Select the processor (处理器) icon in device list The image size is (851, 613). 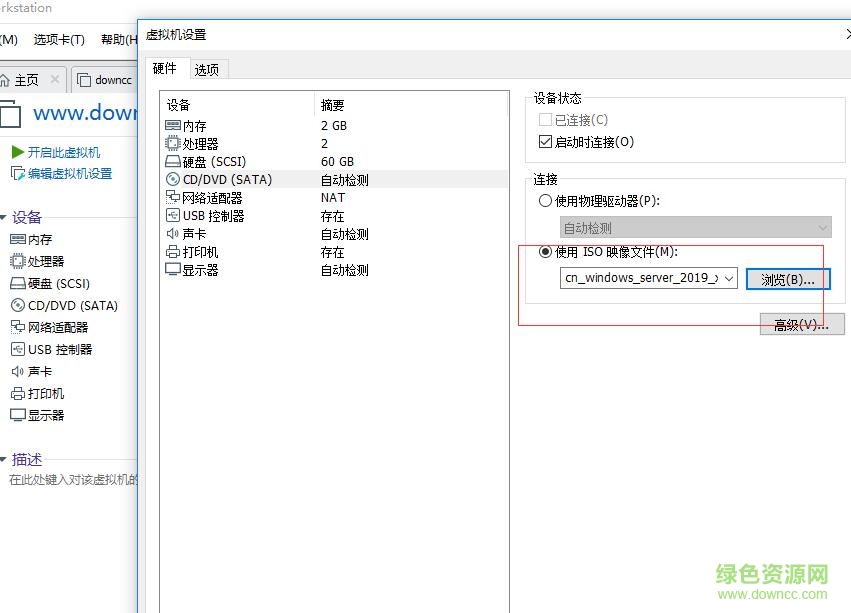[172, 144]
